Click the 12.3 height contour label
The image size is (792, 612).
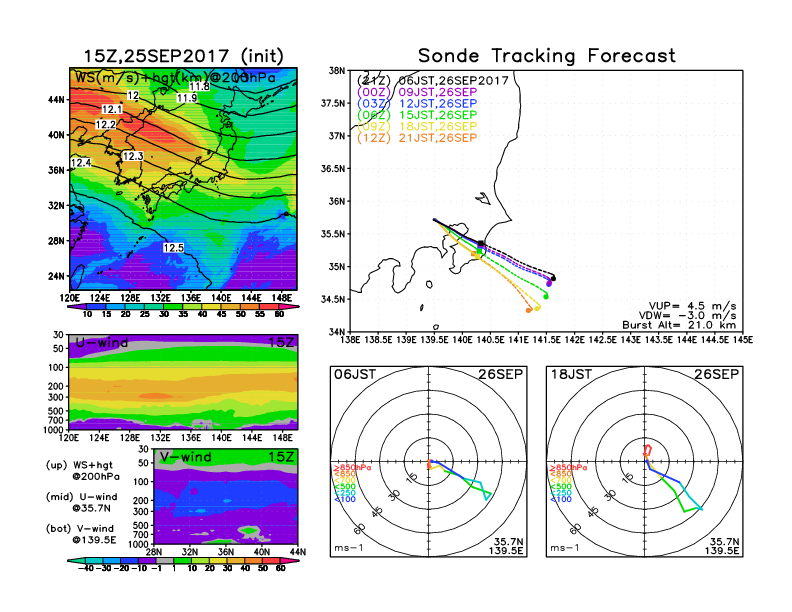[133, 156]
